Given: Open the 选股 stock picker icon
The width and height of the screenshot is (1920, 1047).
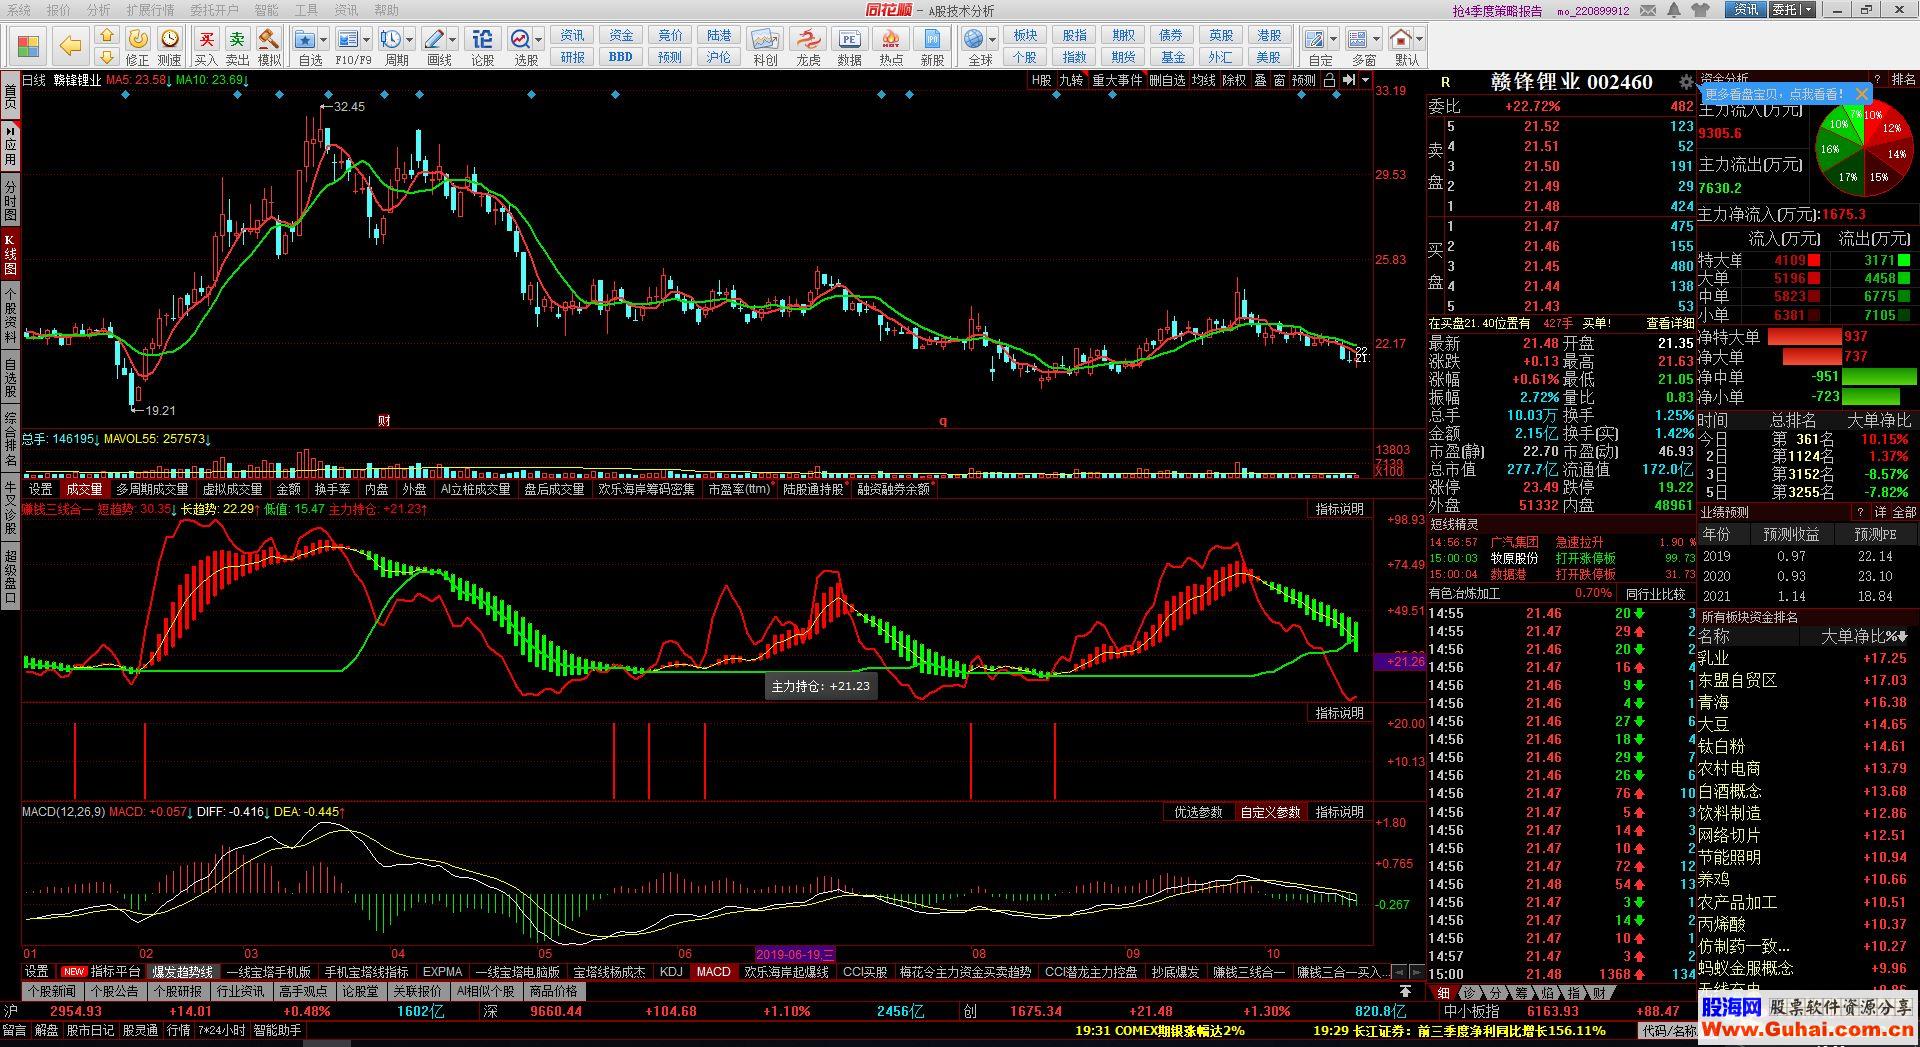Looking at the screenshot, I should pyautogui.click(x=520, y=39).
